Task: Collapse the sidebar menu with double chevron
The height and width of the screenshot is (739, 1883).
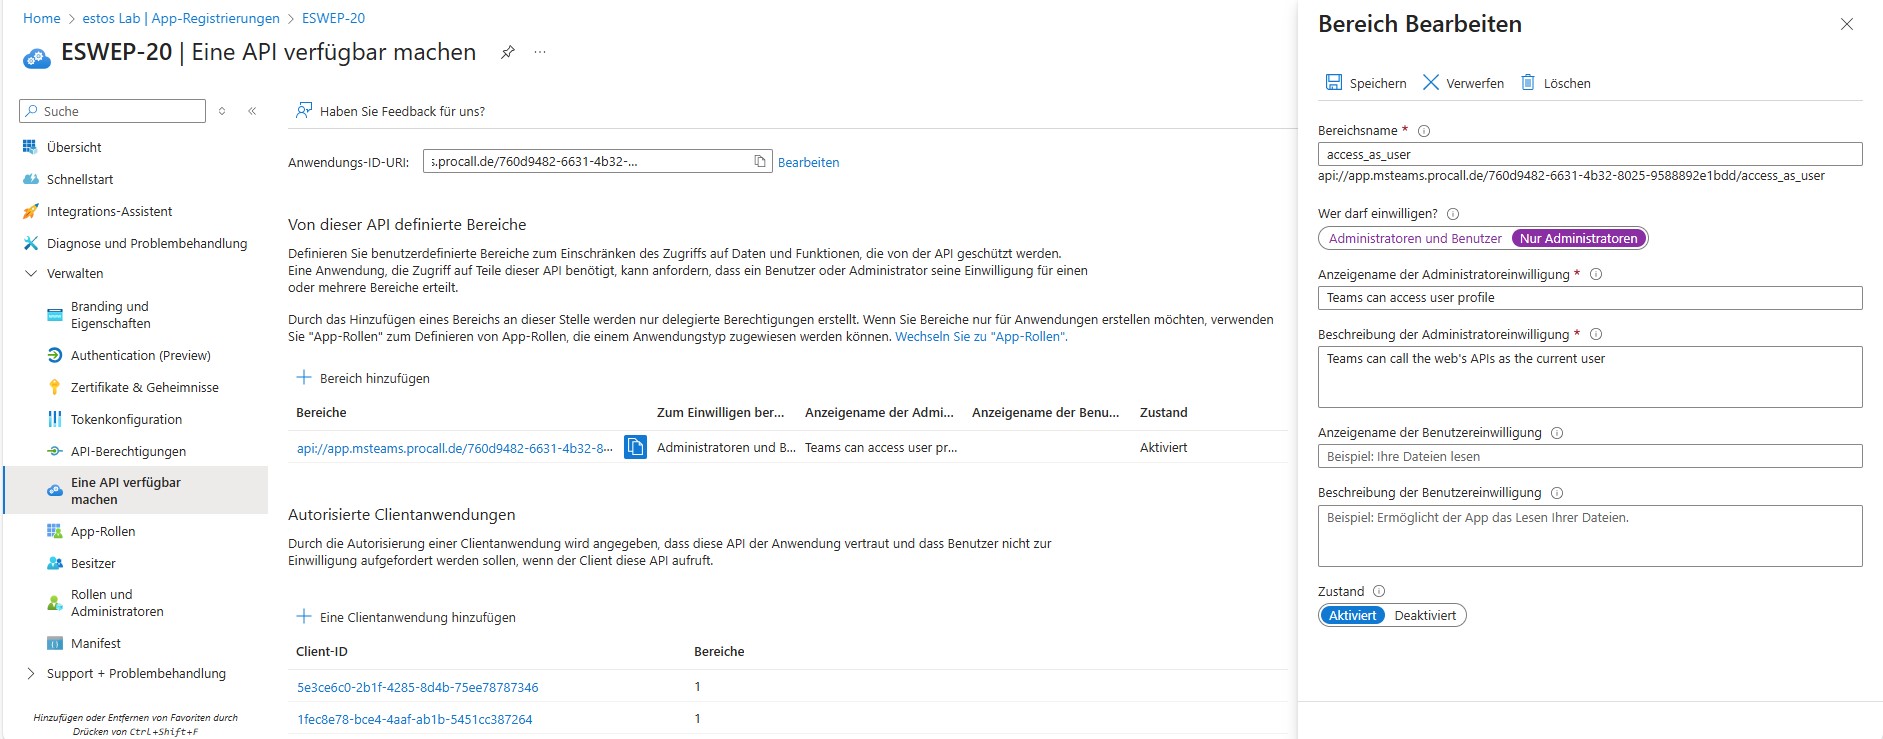Action: click(252, 111)
